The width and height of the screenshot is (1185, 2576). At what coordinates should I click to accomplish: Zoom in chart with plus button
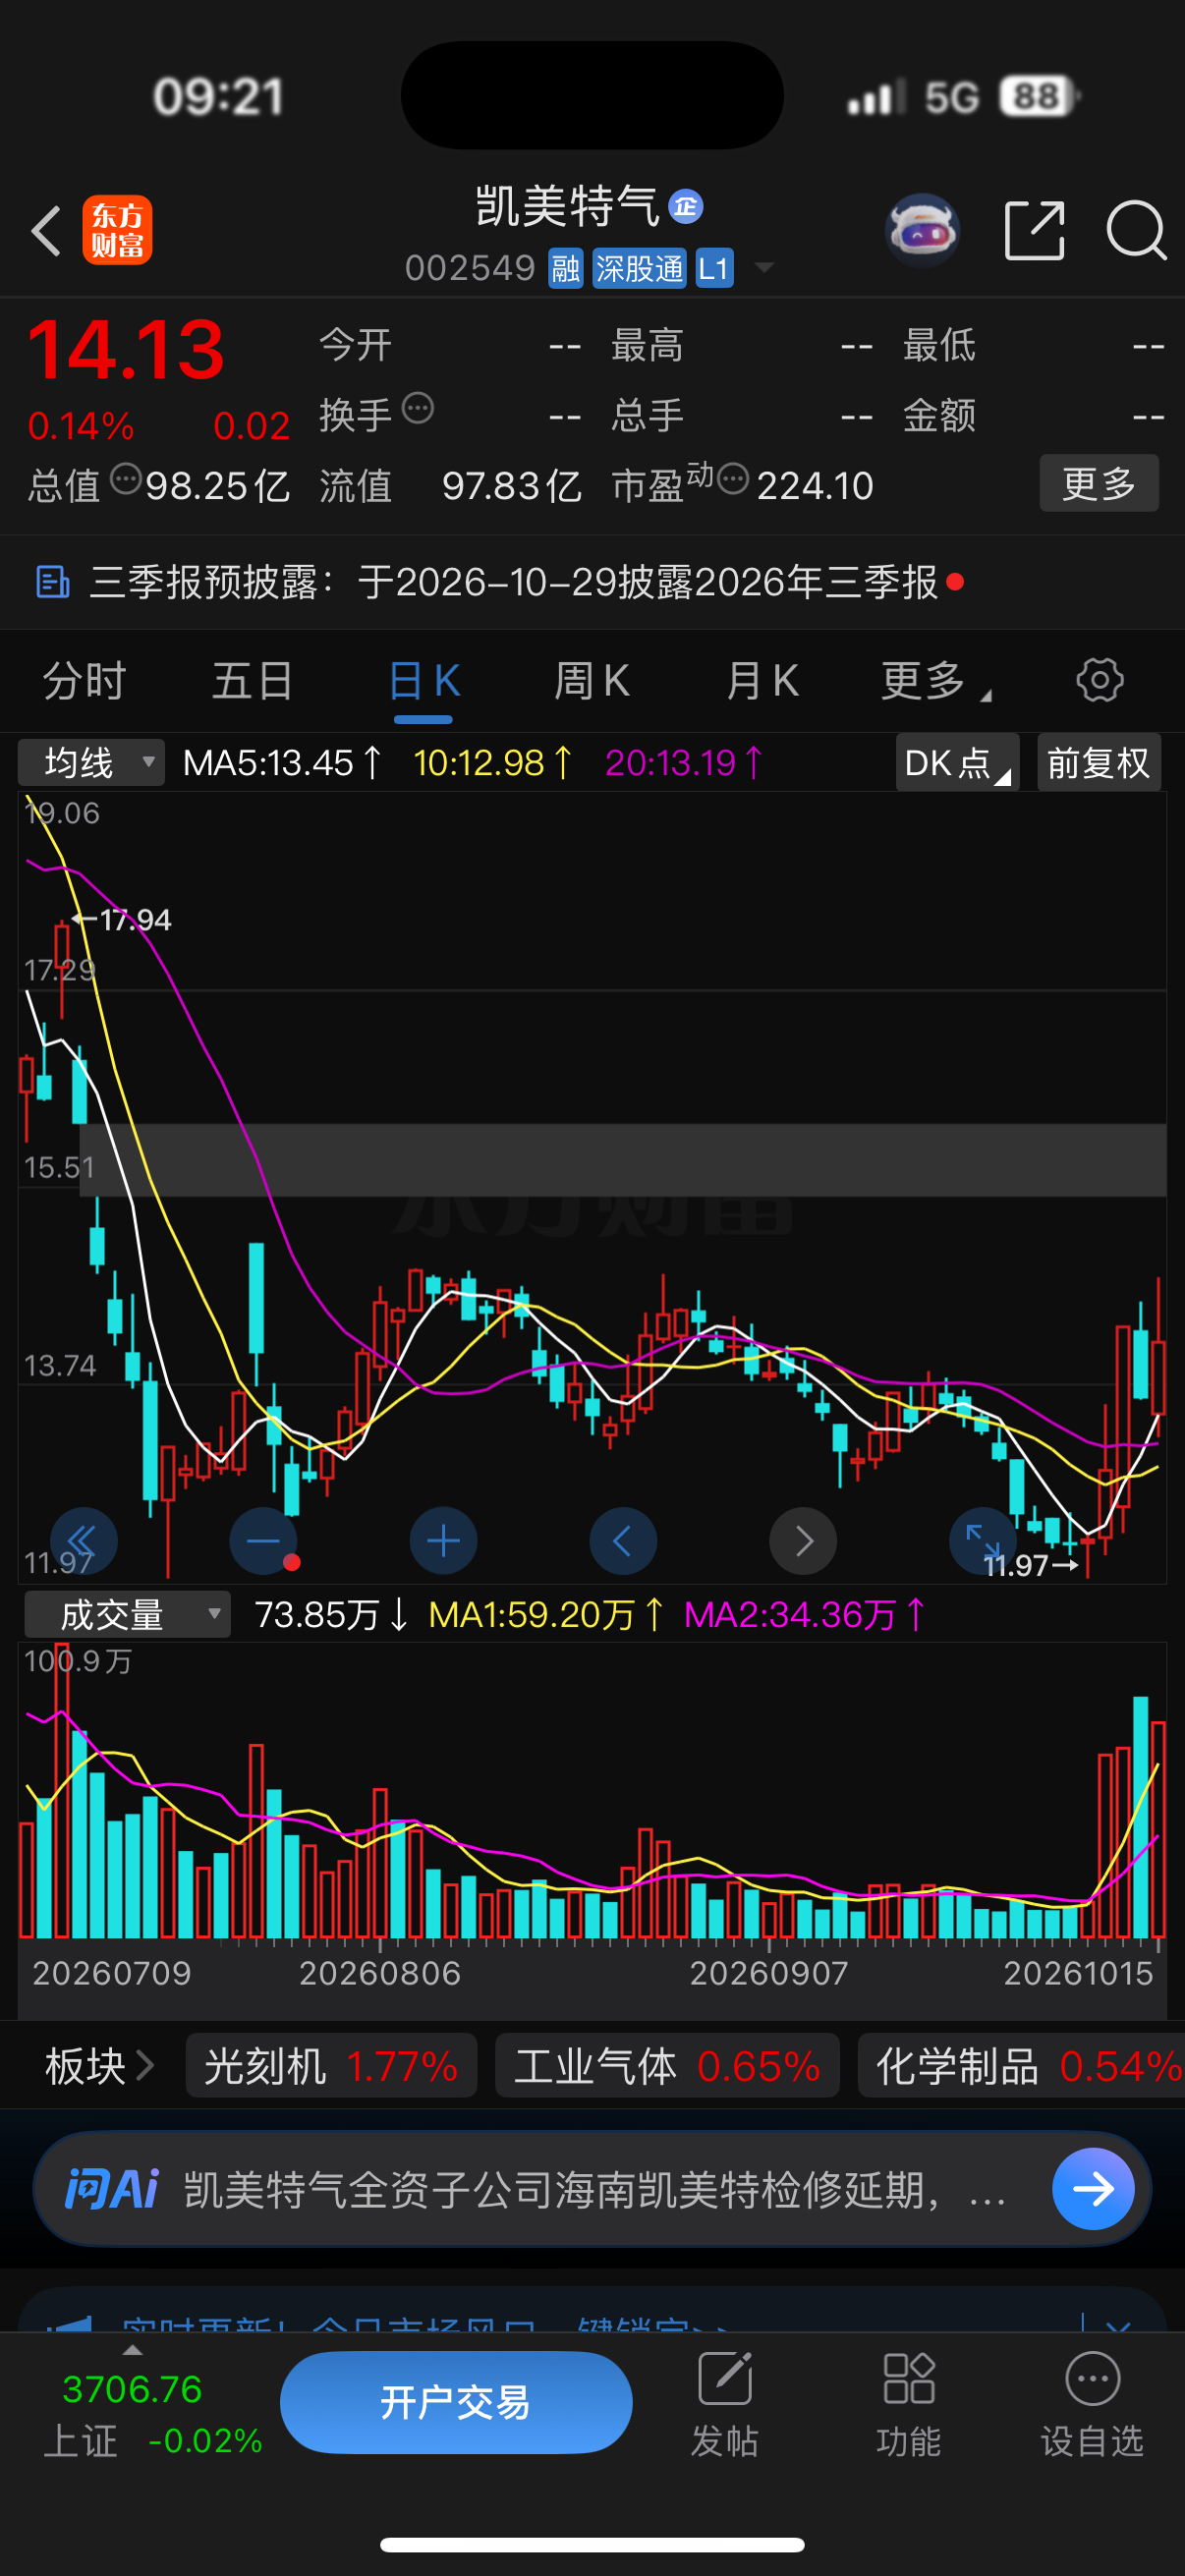click(443, 1540)
